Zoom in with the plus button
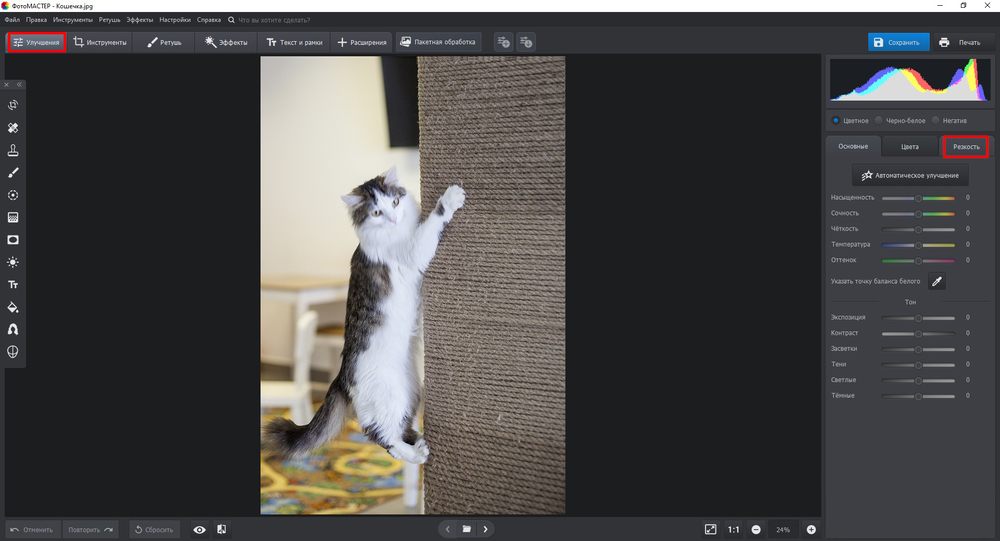This screenshot has width=1000, height=541. click(x=811, y=529)
